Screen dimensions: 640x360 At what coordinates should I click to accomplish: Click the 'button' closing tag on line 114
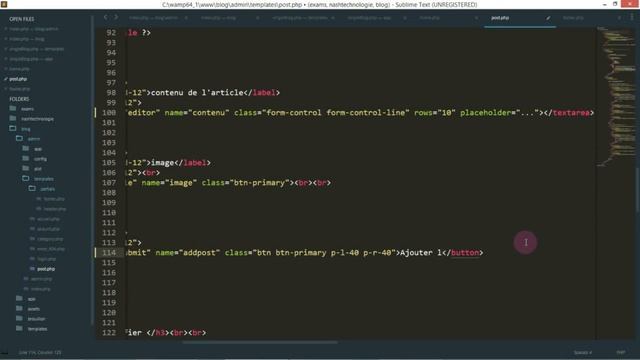[x=464, y=253]
